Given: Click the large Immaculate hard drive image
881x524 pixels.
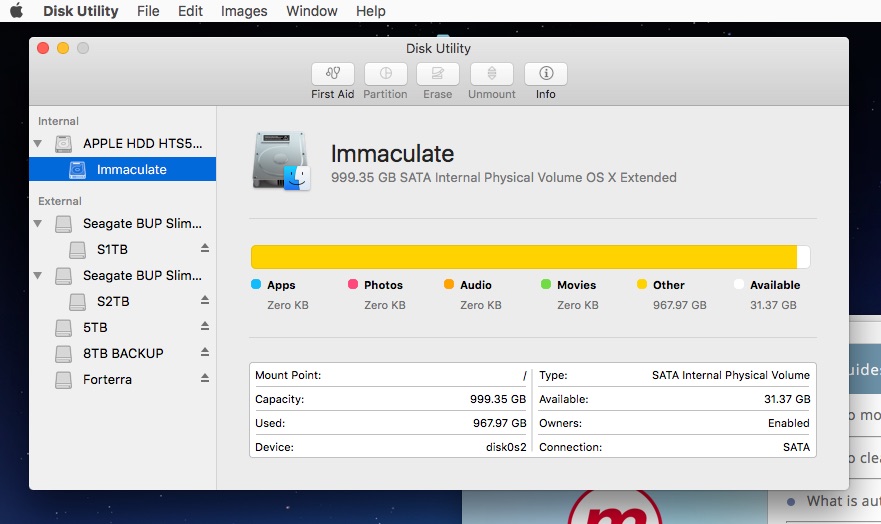Looking at the screenshot, I should [281, 161].
